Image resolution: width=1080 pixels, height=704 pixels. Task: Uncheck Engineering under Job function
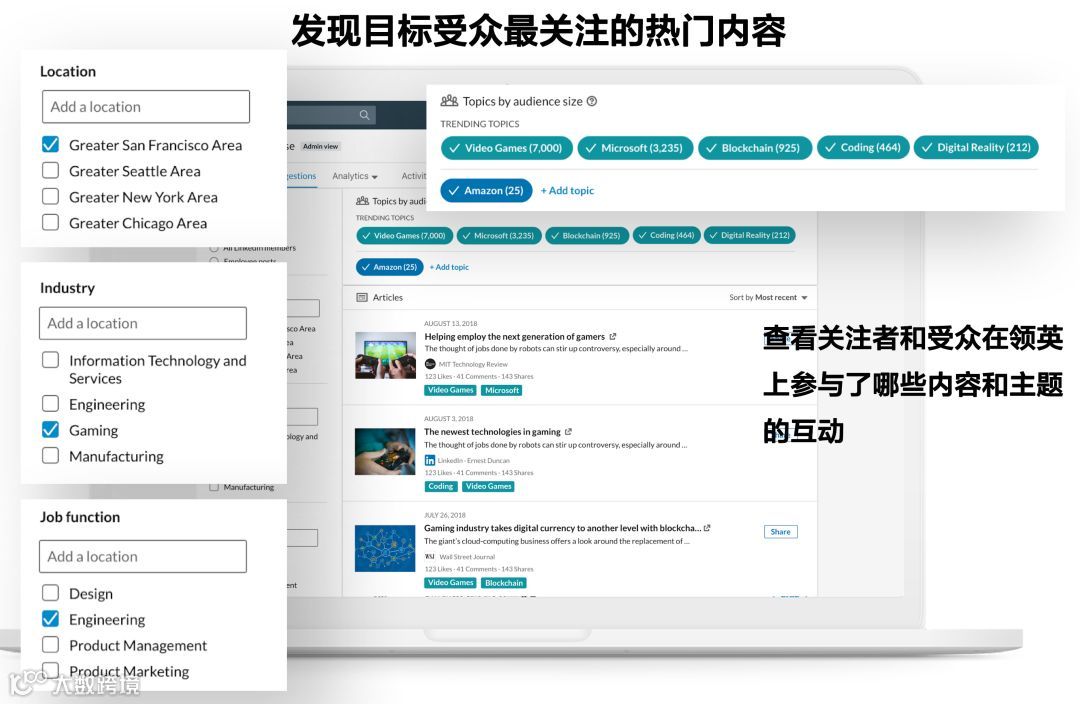[x=50, y=619]
